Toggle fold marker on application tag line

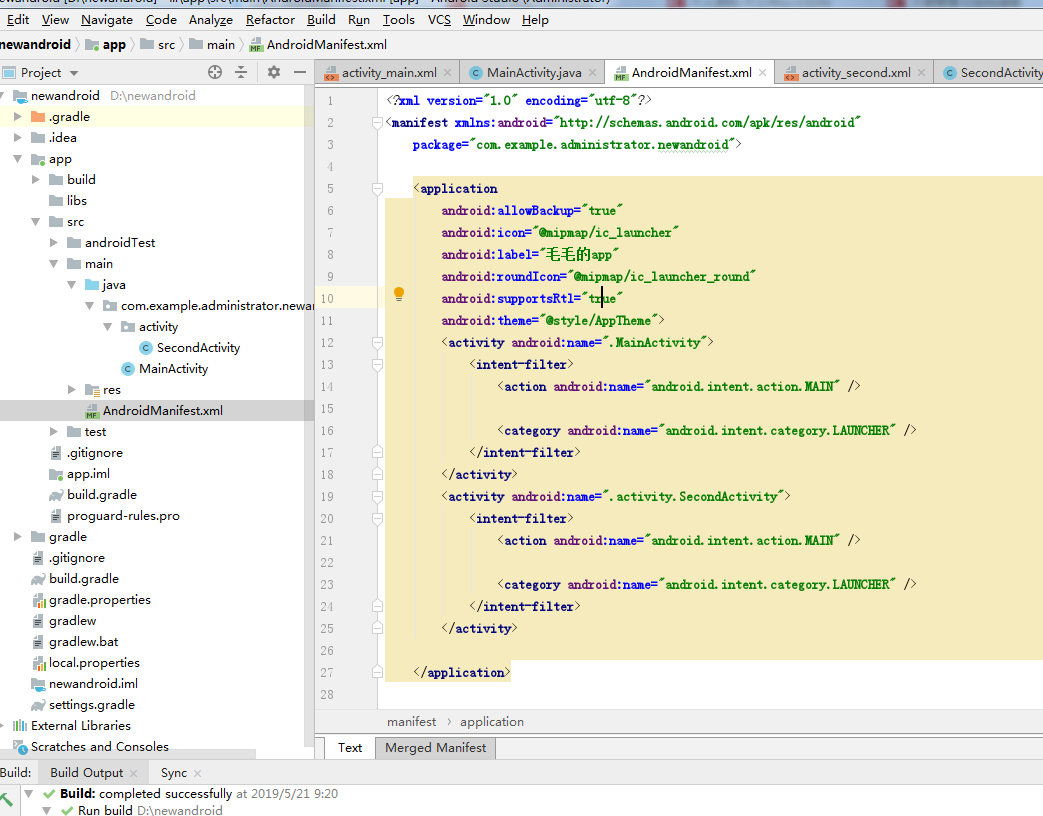(377, 188)
